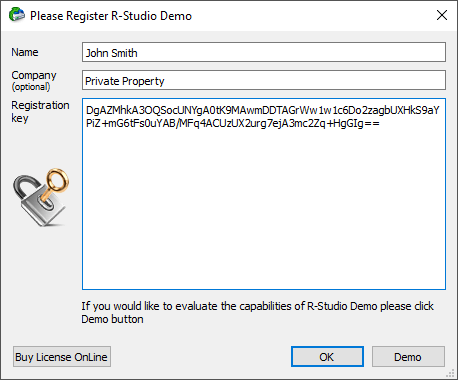Click the first line of the registration key
Viewport: 458px width, 380px height.
point(263,110)
